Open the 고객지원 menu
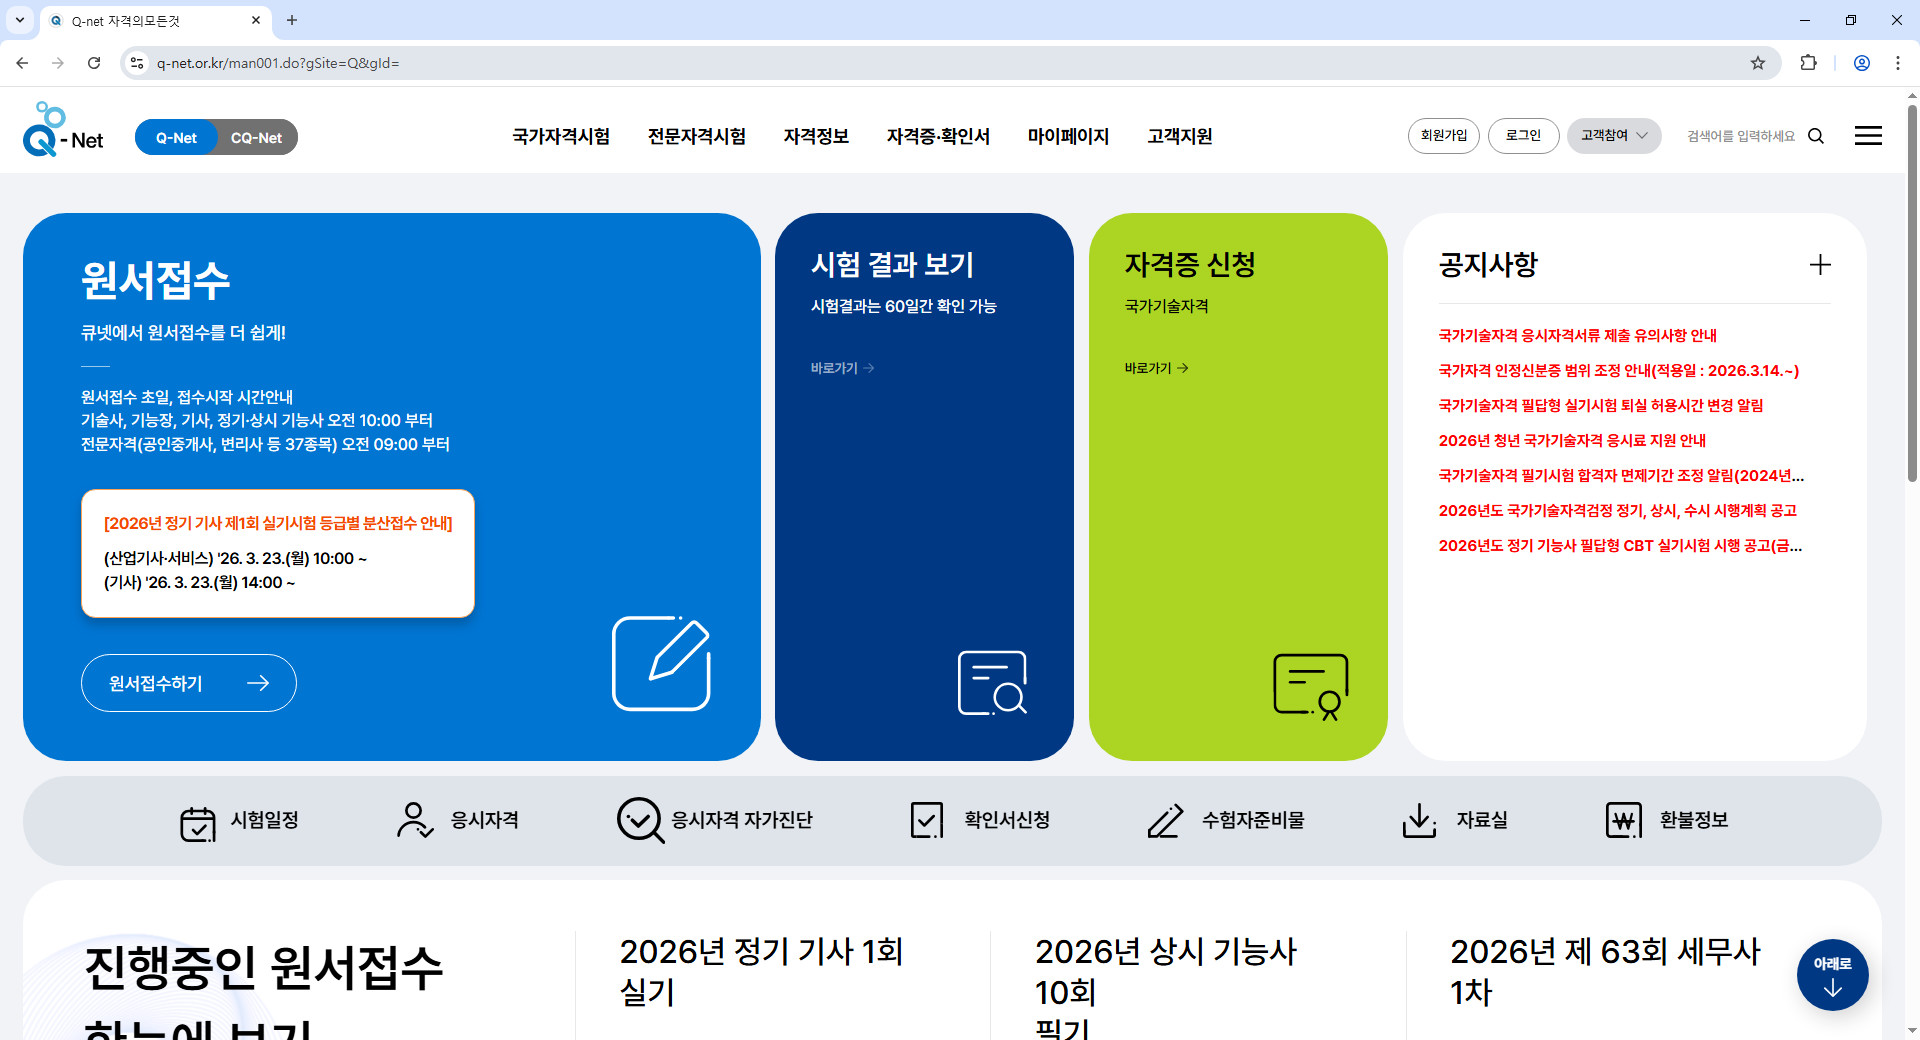The image size is (1920, 1040). click(1180, 136)
